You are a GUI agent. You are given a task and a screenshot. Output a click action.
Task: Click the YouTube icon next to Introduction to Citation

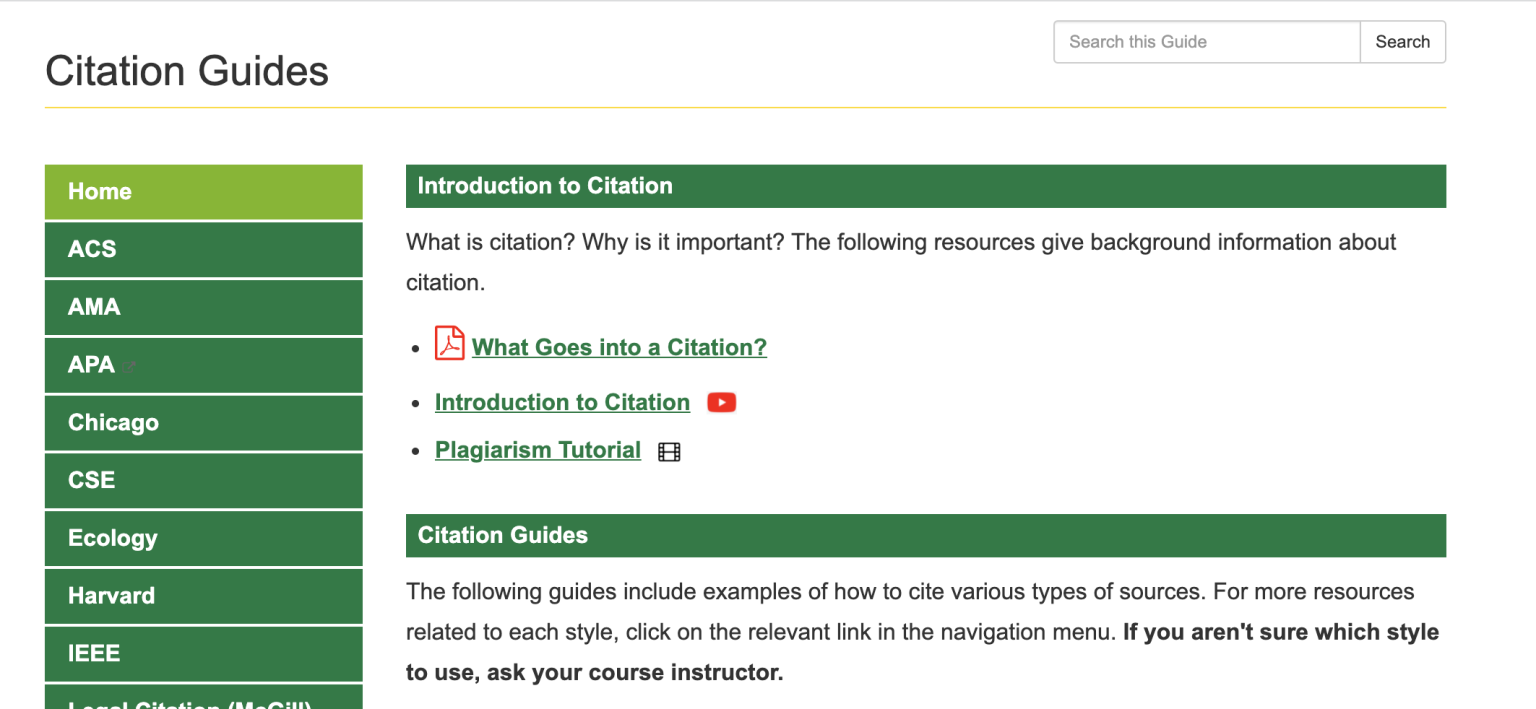pos(721,402)
